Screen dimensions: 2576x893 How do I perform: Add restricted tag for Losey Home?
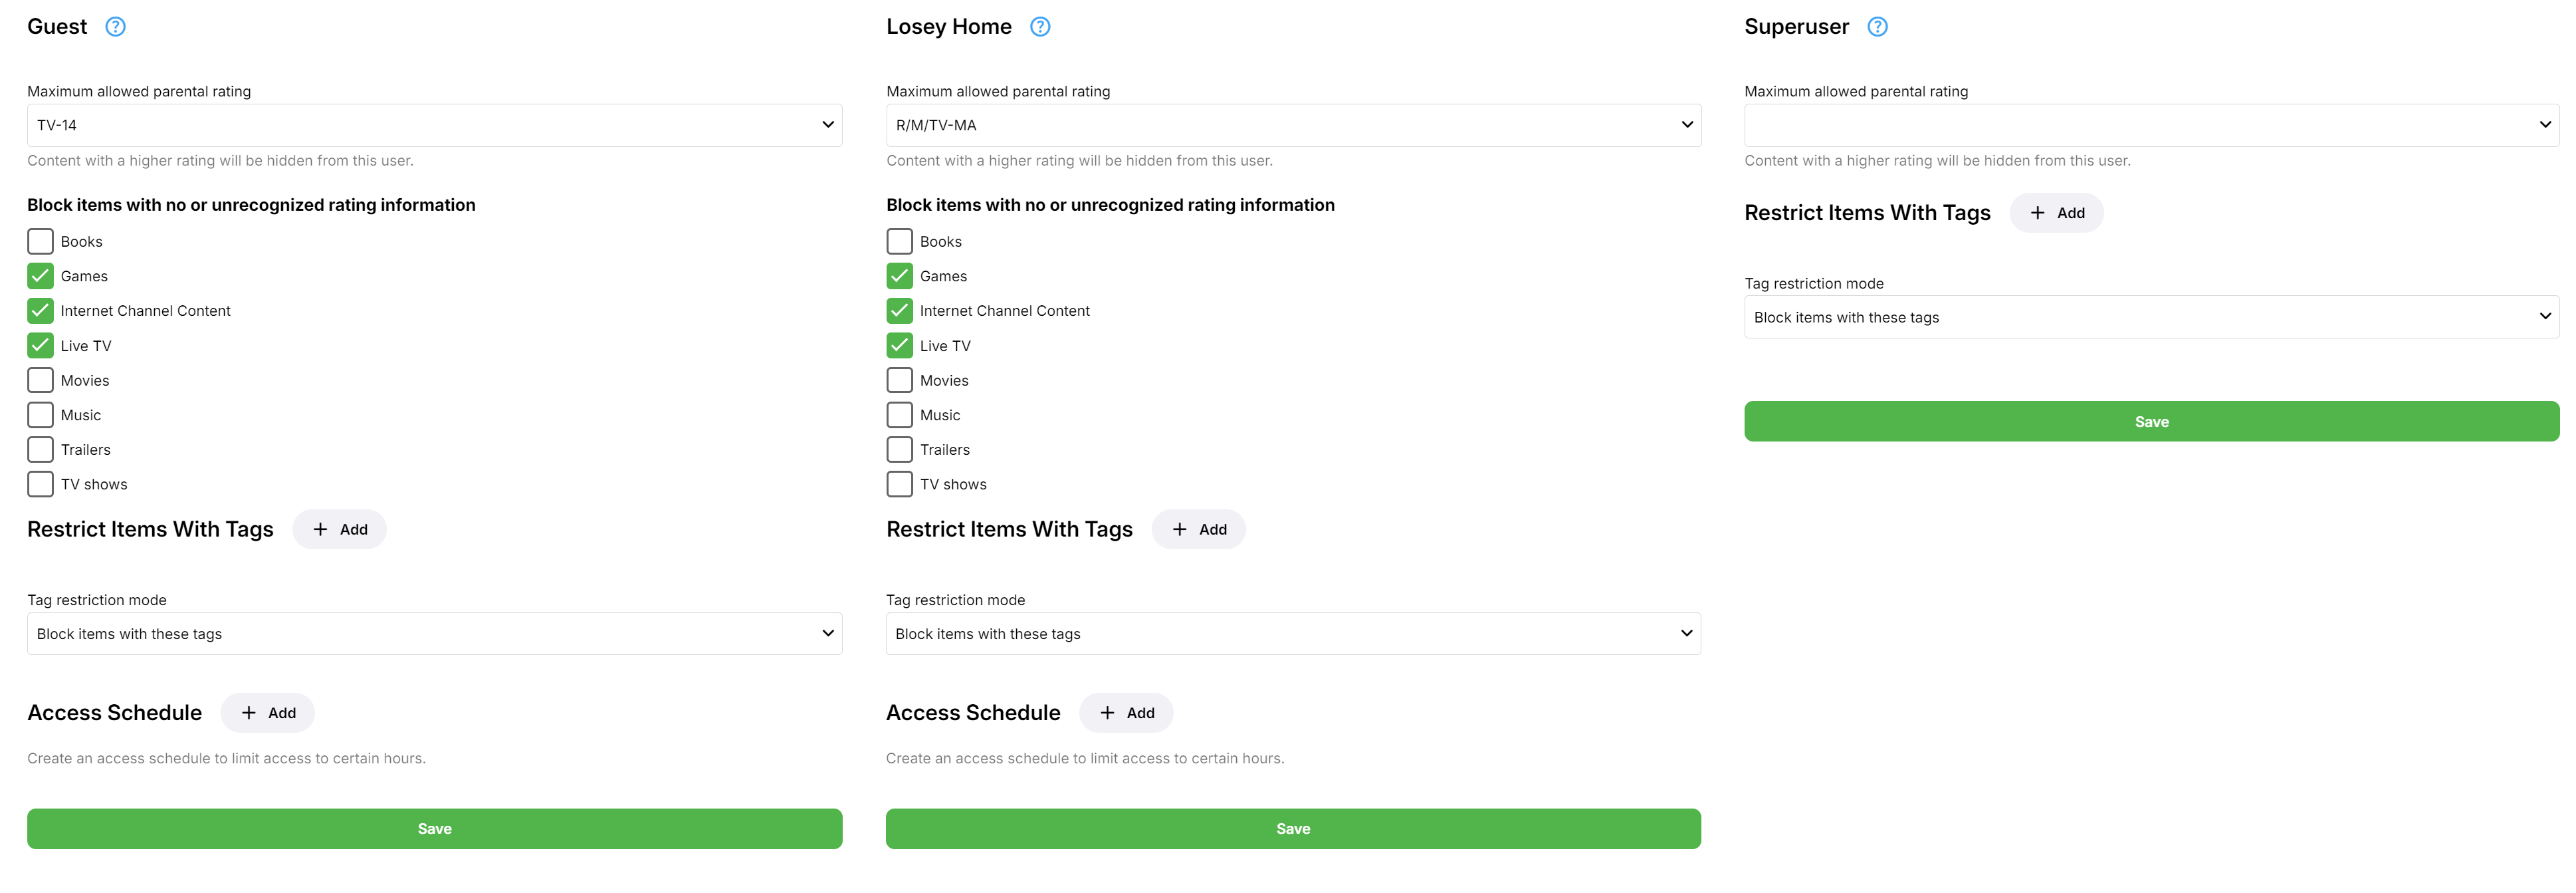point(1198,529)
